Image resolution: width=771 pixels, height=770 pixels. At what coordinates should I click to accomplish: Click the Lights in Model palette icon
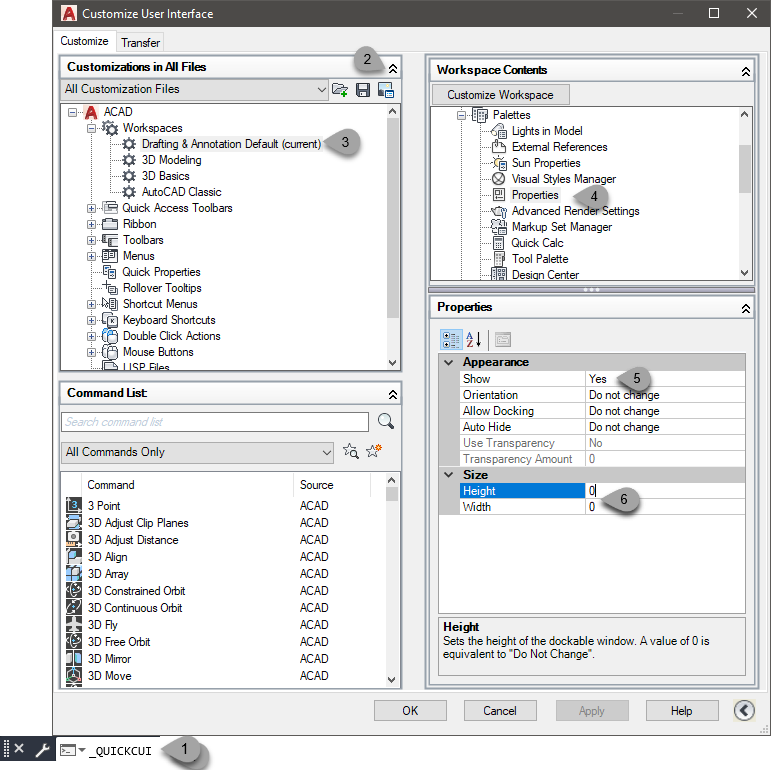tap(499, 131)
